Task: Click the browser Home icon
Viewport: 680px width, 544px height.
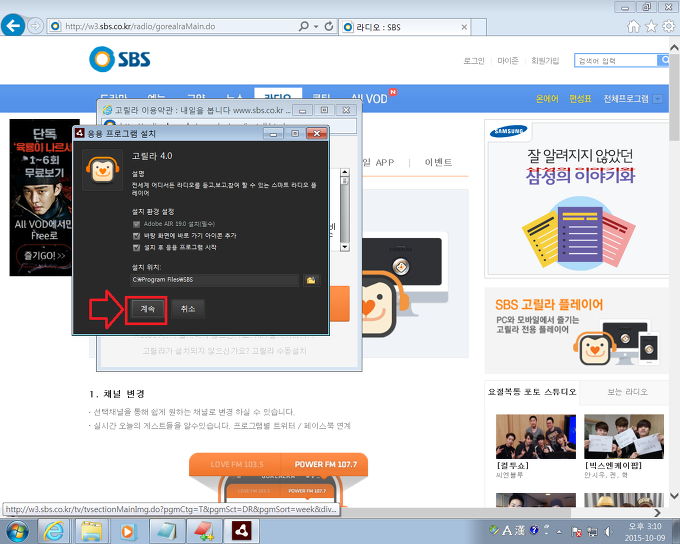Action: [633, 26]
